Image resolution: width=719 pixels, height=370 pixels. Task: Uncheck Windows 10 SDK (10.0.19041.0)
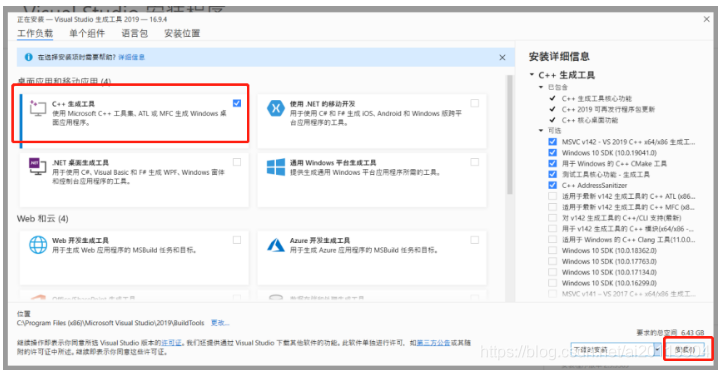(x=553, y=153)
